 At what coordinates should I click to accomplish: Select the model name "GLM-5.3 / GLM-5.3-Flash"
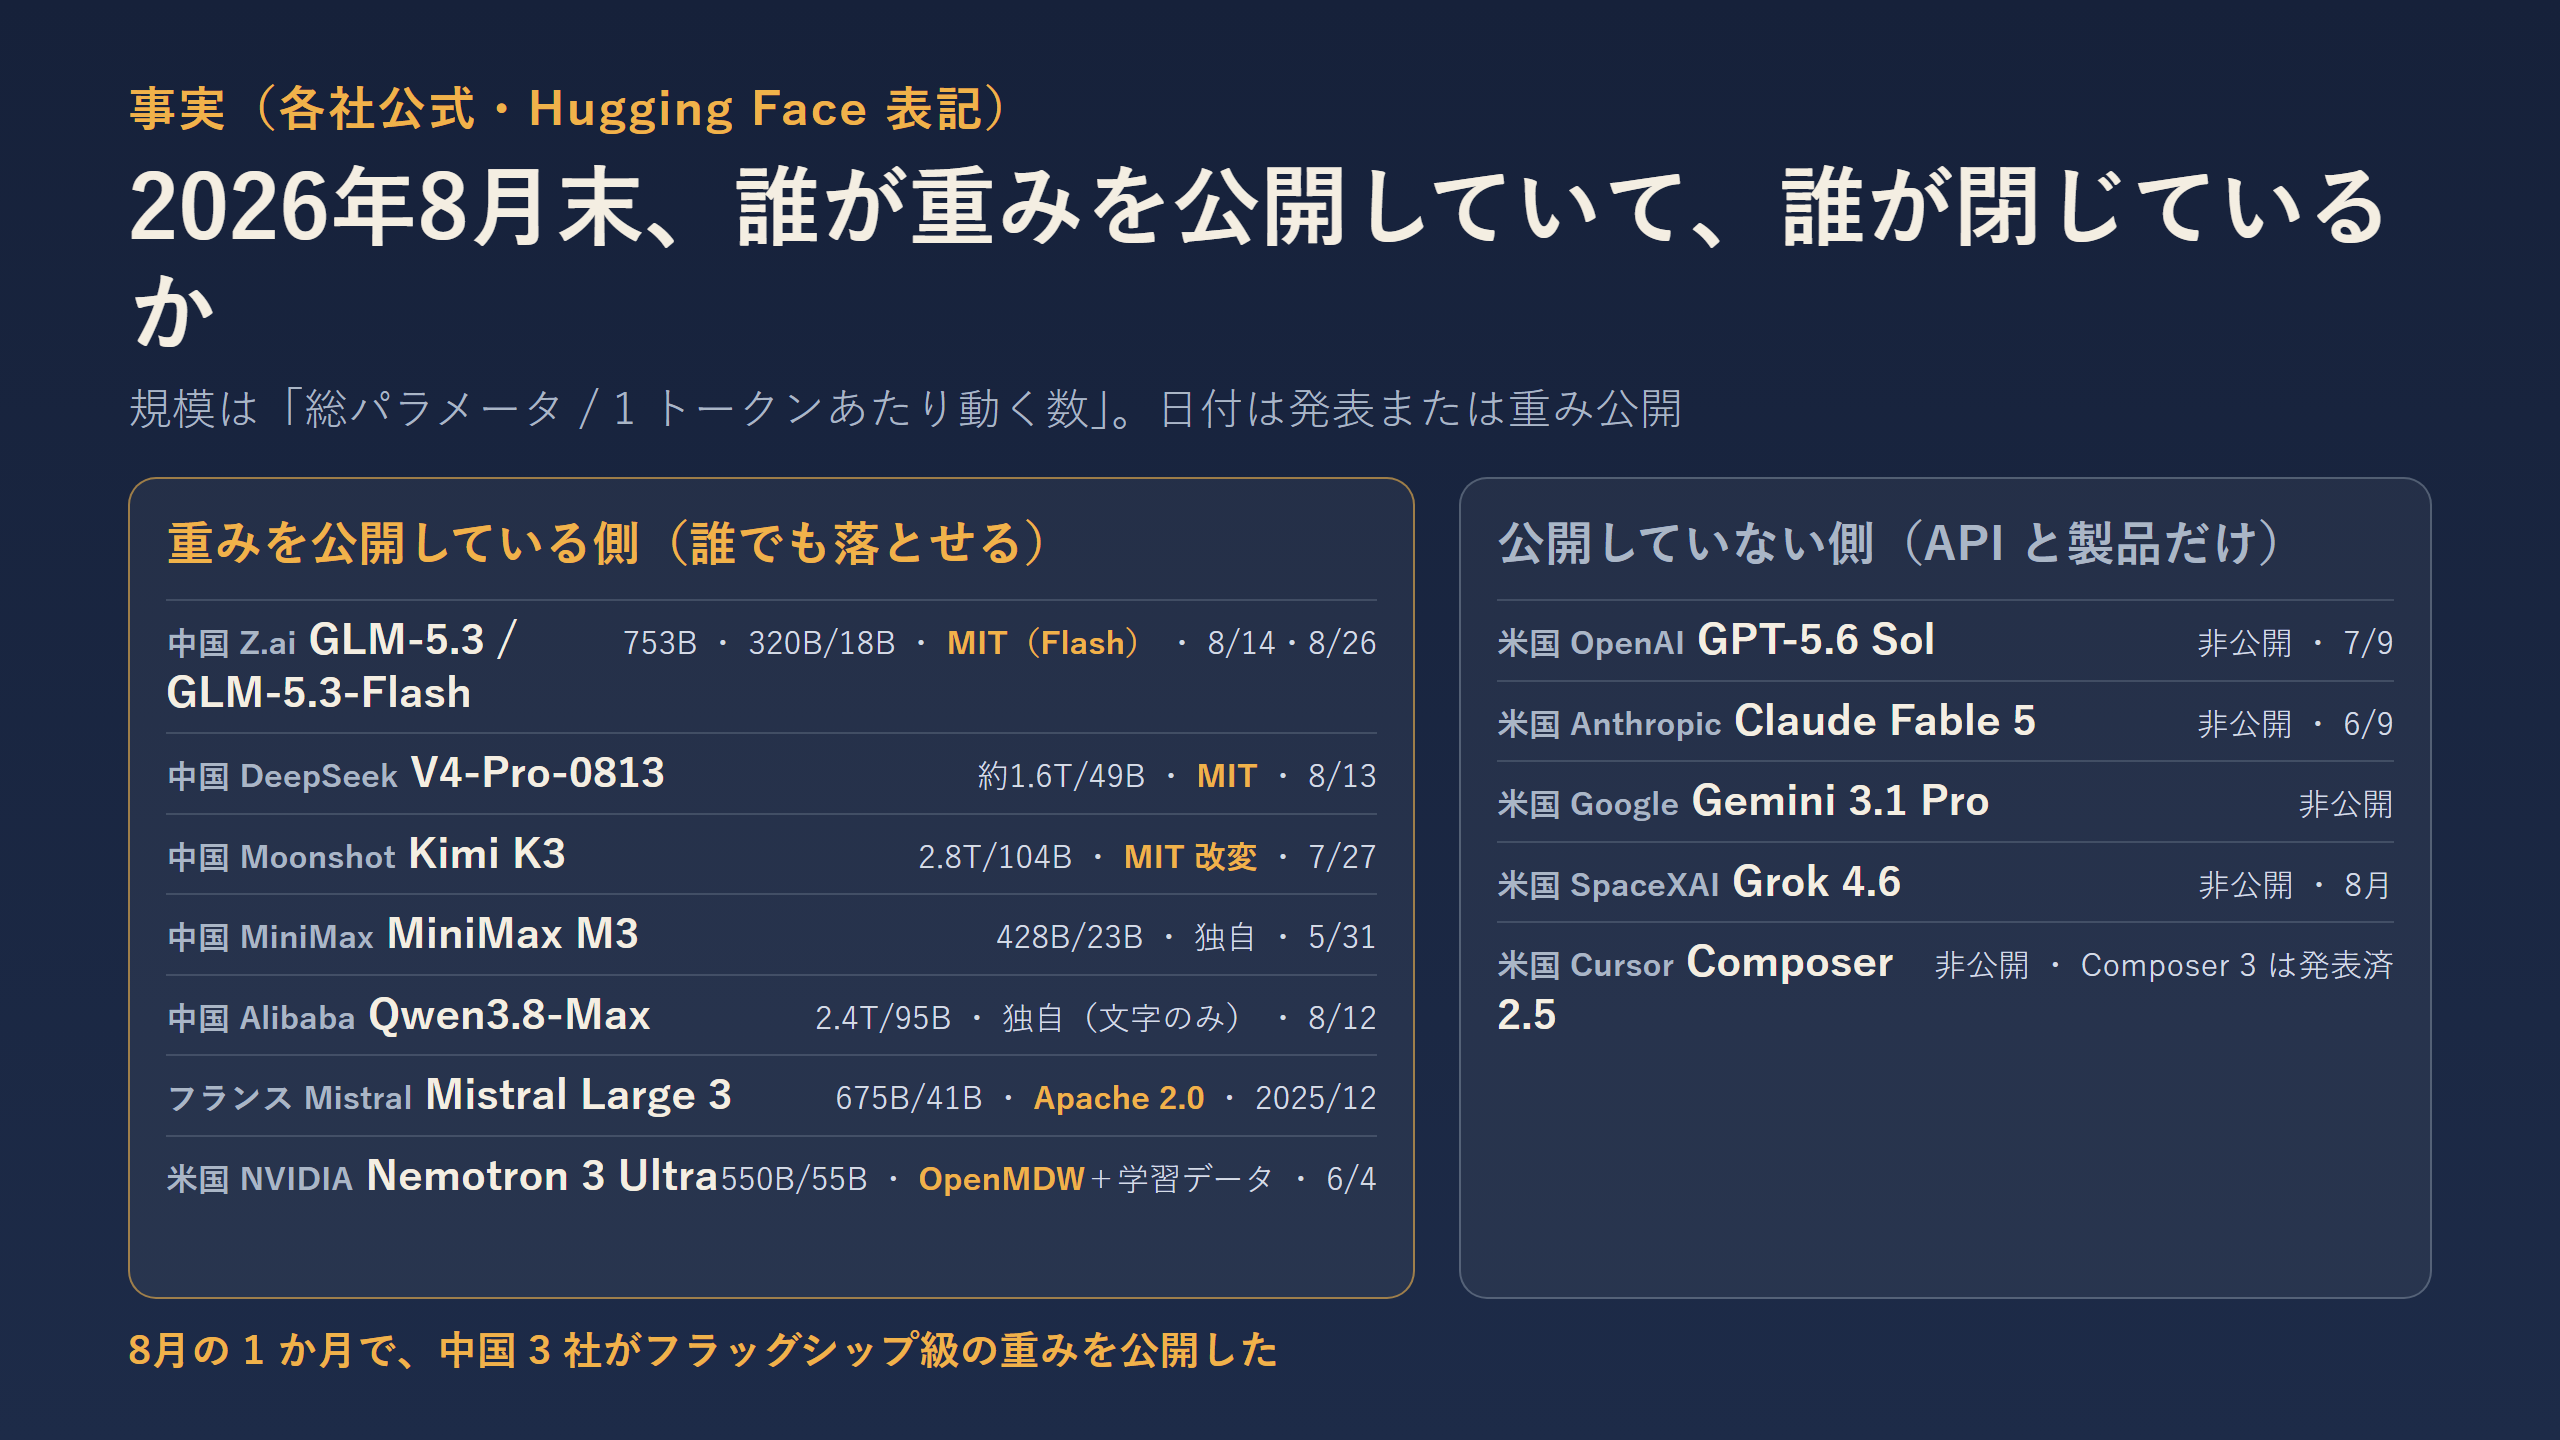pyautogui.click(x=343, y=666)
